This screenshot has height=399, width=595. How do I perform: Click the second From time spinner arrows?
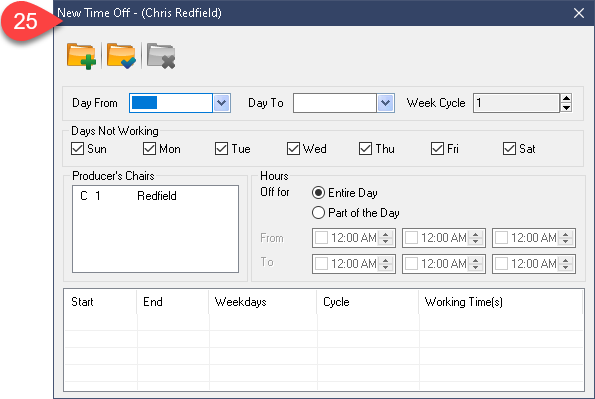click(475, 238)
